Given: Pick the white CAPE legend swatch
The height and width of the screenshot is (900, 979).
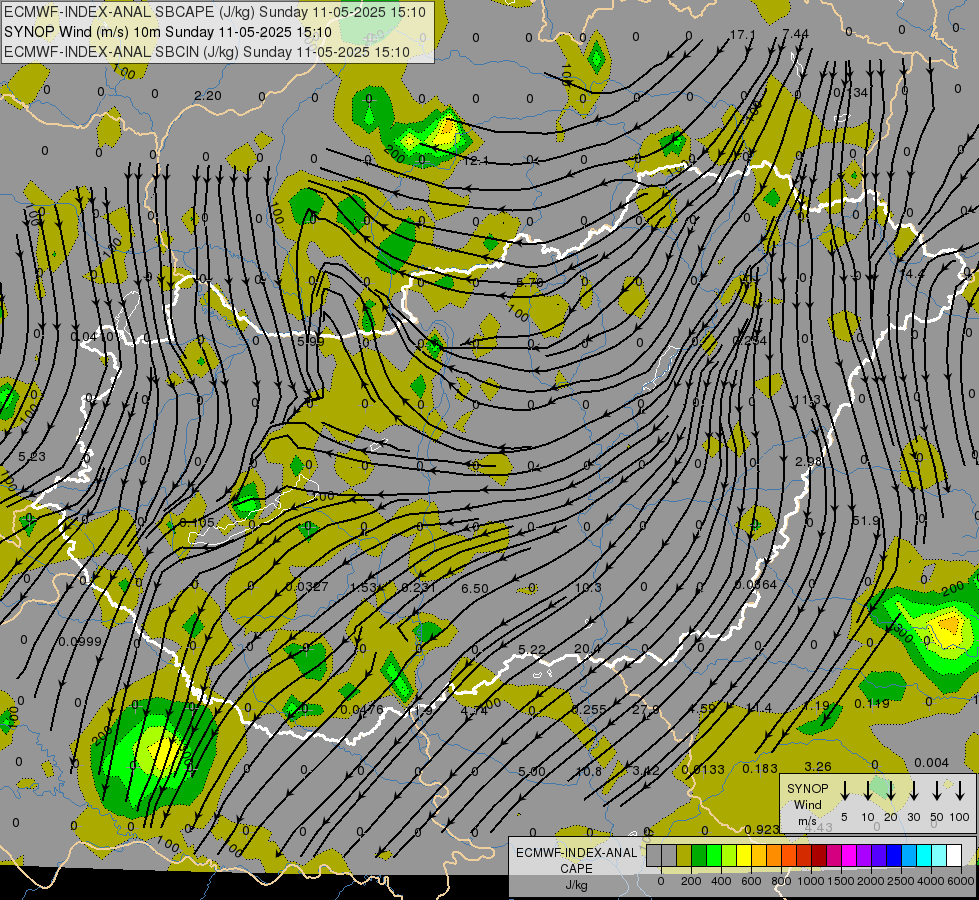Looking at the screenshot, I should click(x=953, y=855).
